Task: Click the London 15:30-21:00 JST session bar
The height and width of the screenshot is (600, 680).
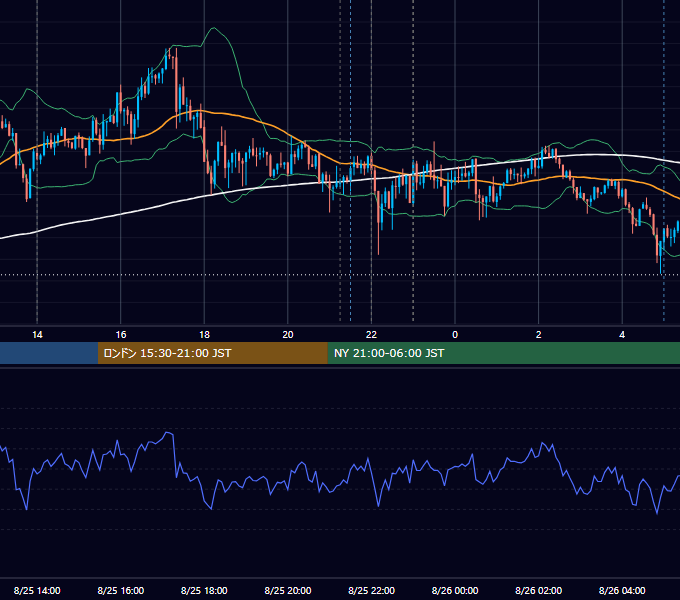Action: coord(212,353)
